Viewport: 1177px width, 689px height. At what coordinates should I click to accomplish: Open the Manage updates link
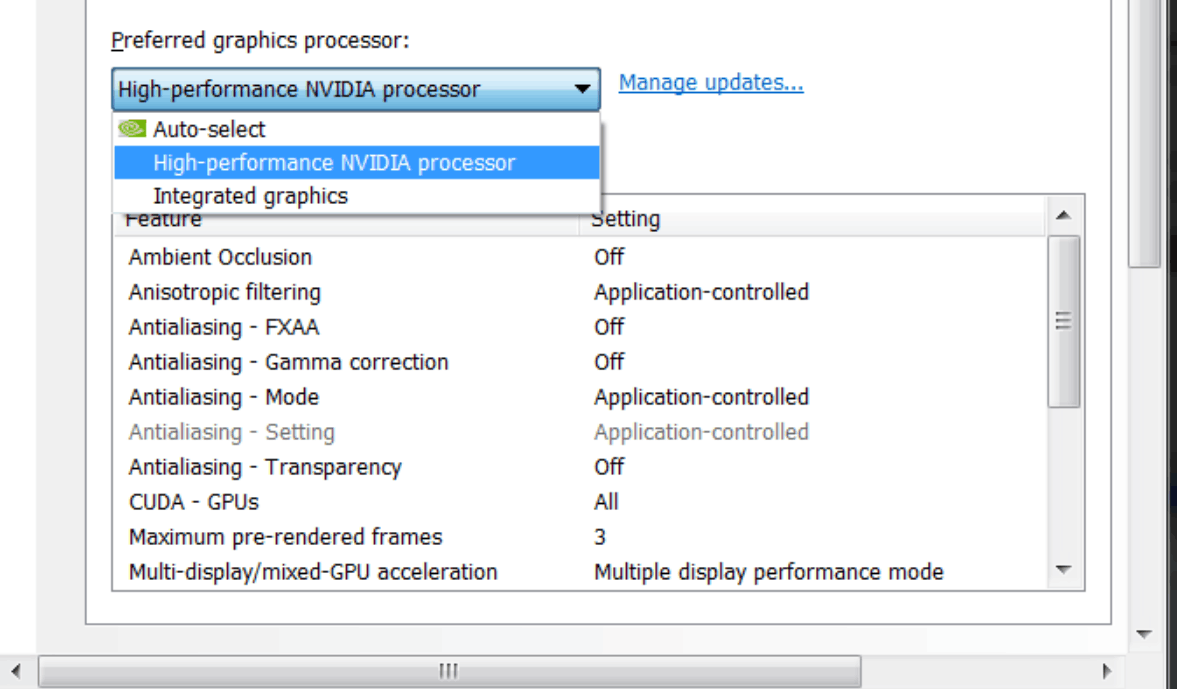pyautogui.click(x=711, y=83)
